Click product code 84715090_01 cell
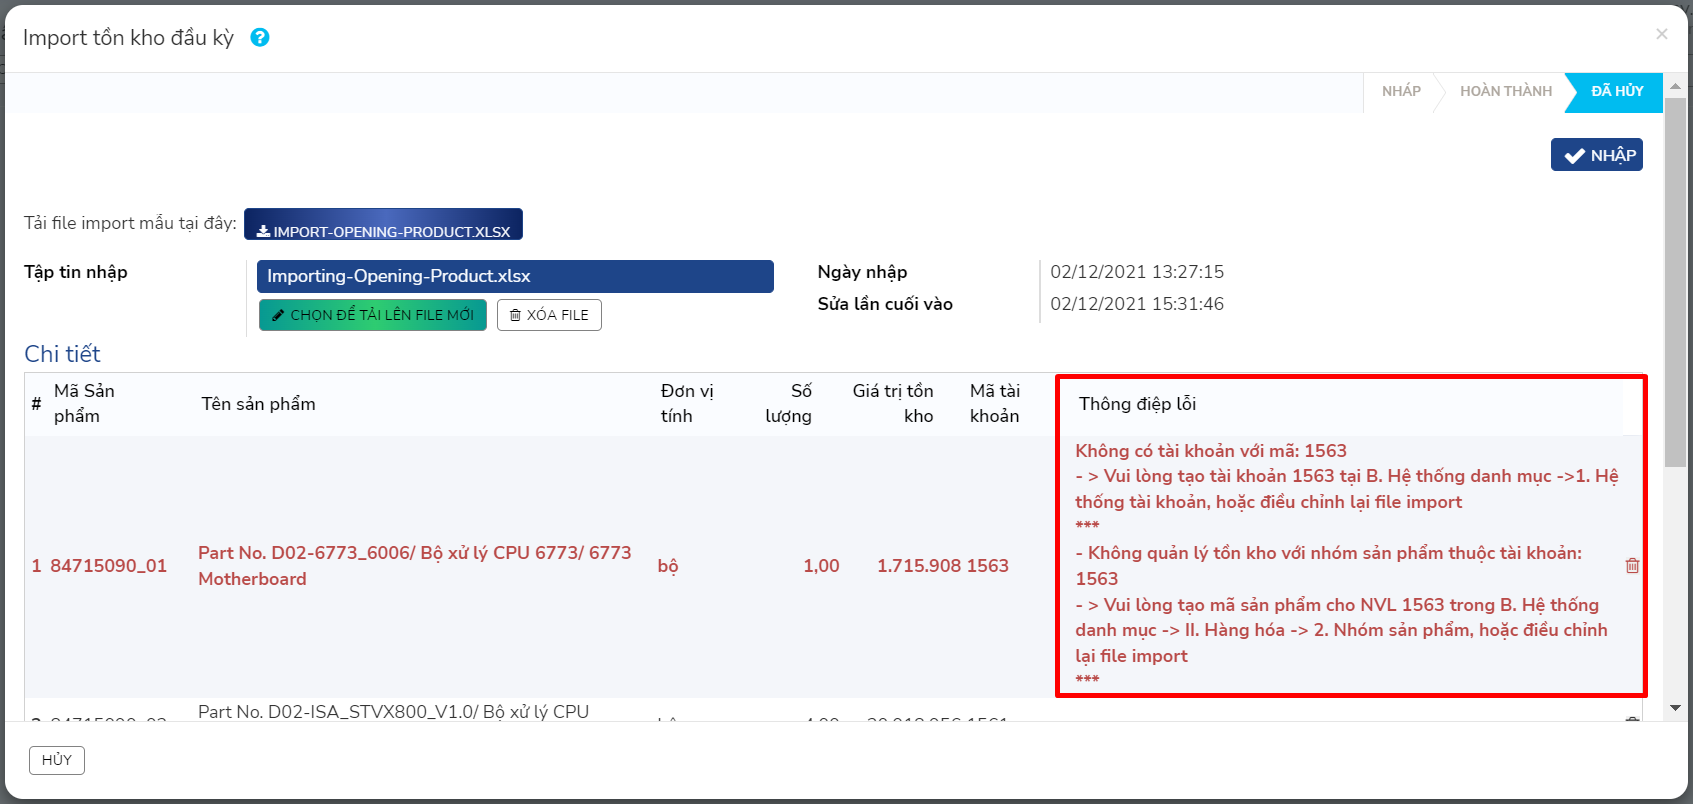1693x804 pixels. 108,566
